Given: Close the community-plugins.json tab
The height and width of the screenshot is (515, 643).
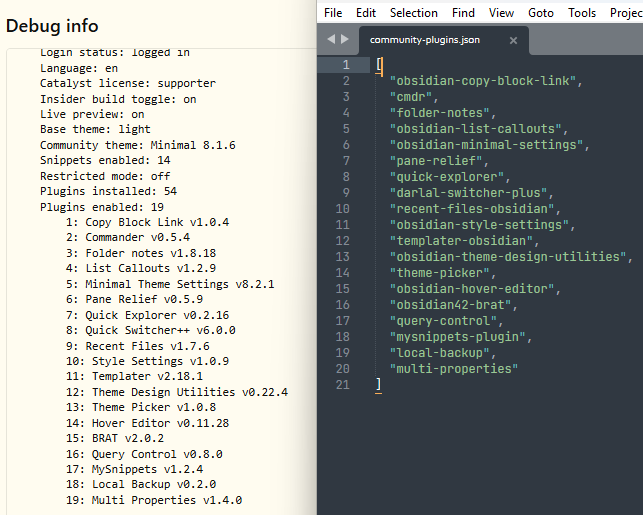Looking at the screenshot, I should coord(513,41).
